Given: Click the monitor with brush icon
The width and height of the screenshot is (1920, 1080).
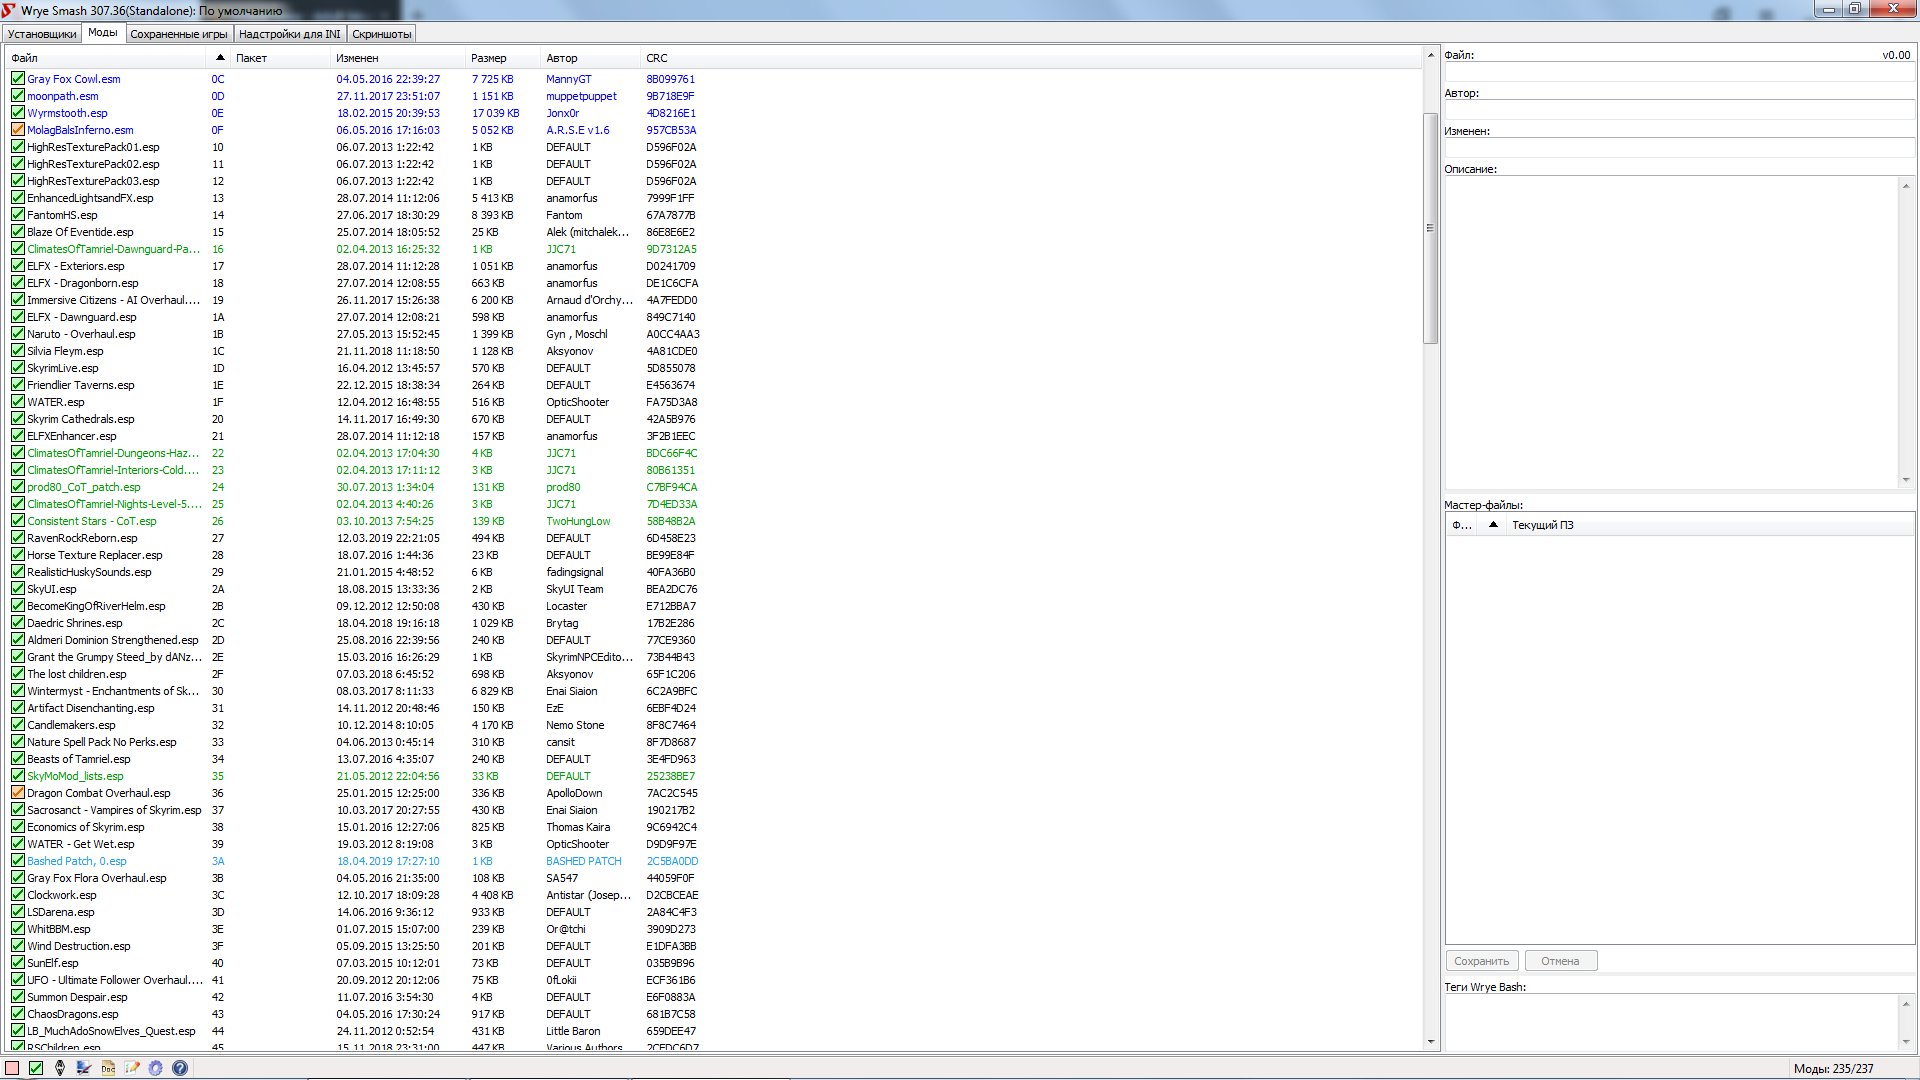Looking at the screenshot, I should tap(84, 1068).
